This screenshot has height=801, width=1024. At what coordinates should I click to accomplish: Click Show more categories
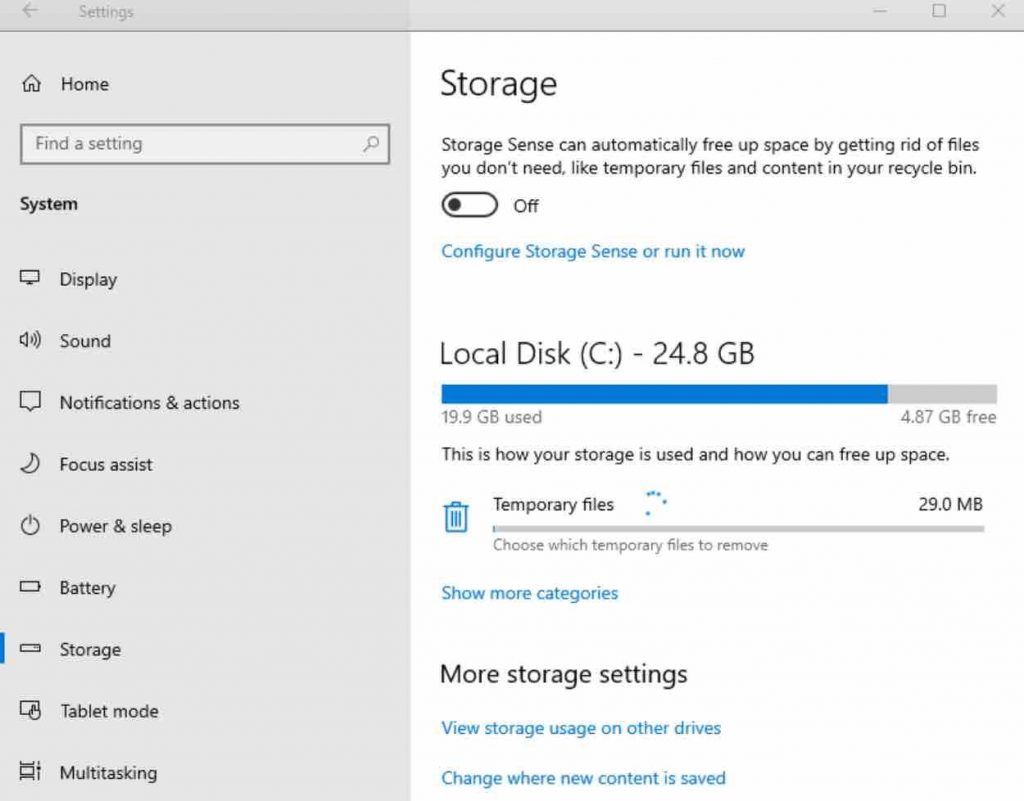coord(529,593)
